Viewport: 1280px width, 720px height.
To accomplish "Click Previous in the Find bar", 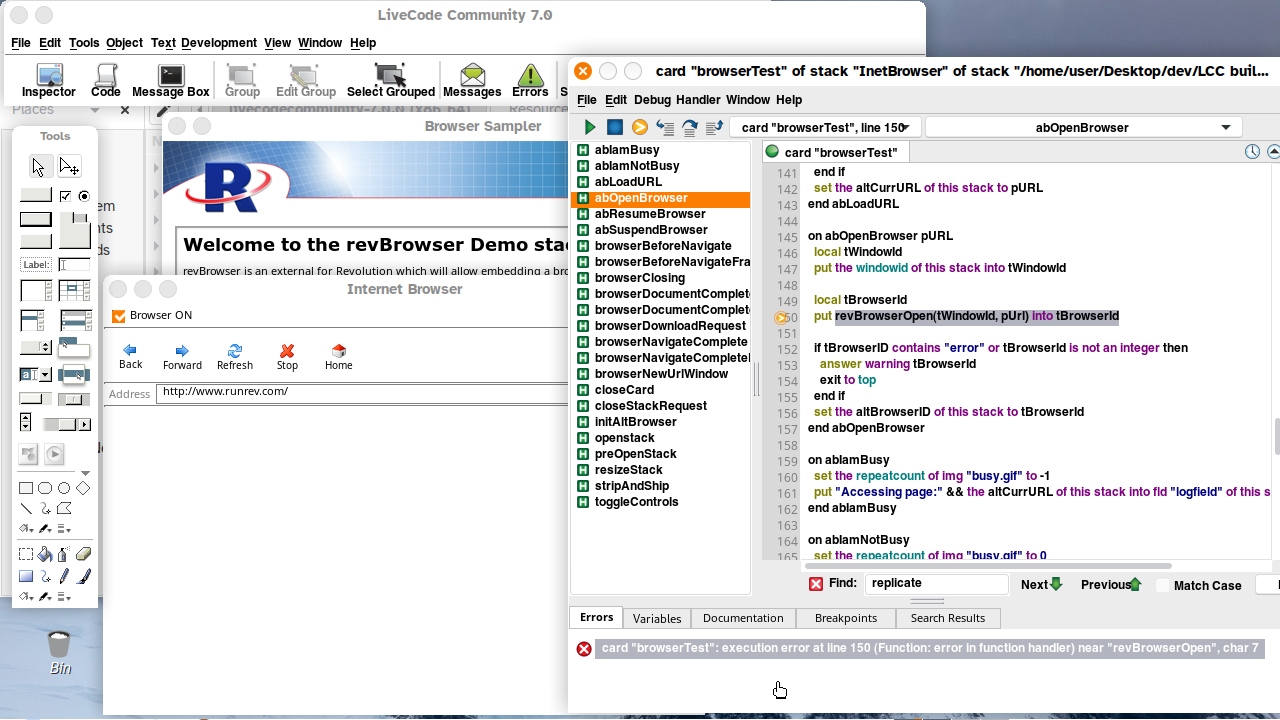I will click(1111, 585).
